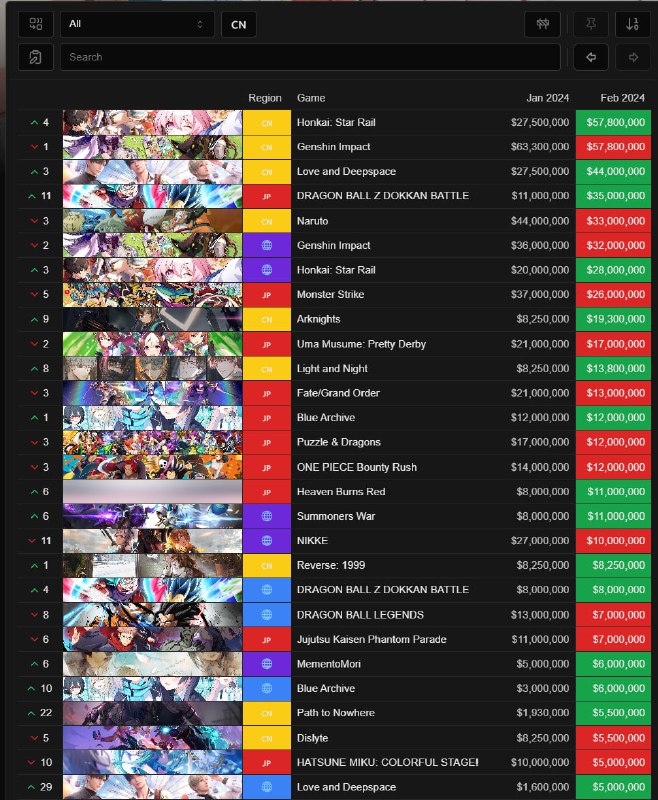658x800 pixels.
Task: Click the pin icon in toolbar
Action: click(x=592, y=24)
